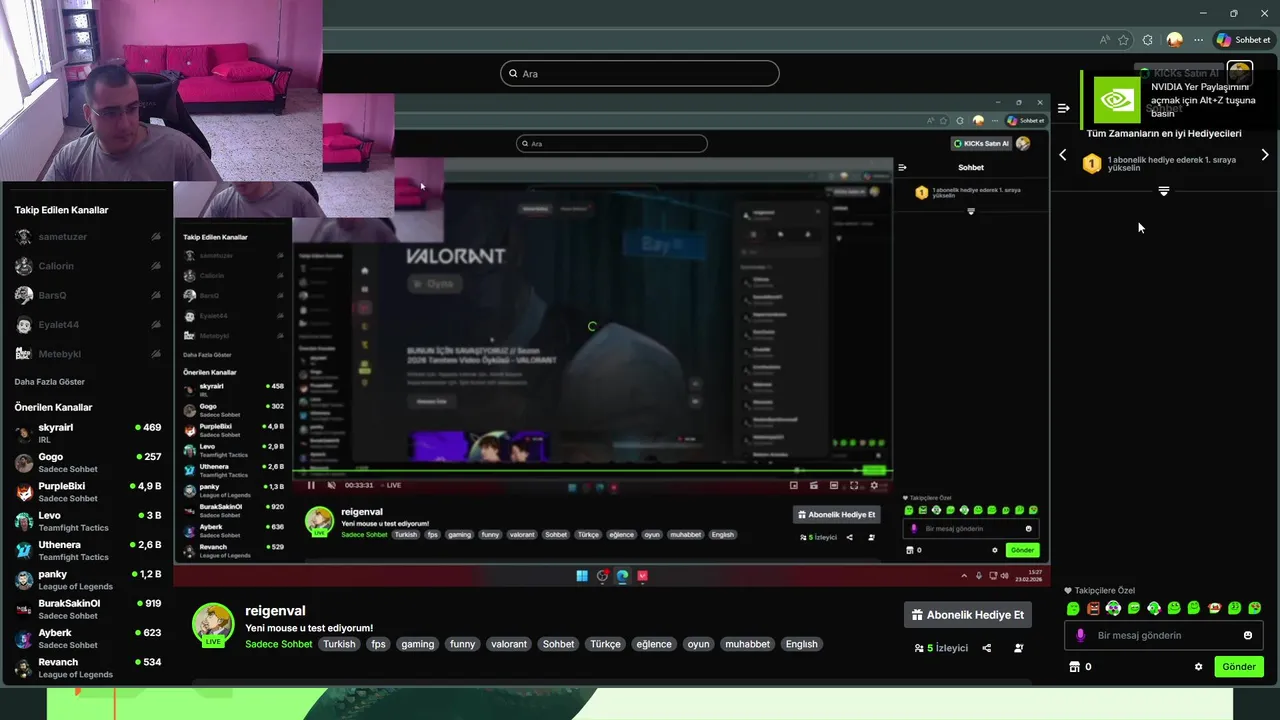Click KICKs Satın Al button
This screenshot has width=1280, height=720.
(x=1179, y=73)
